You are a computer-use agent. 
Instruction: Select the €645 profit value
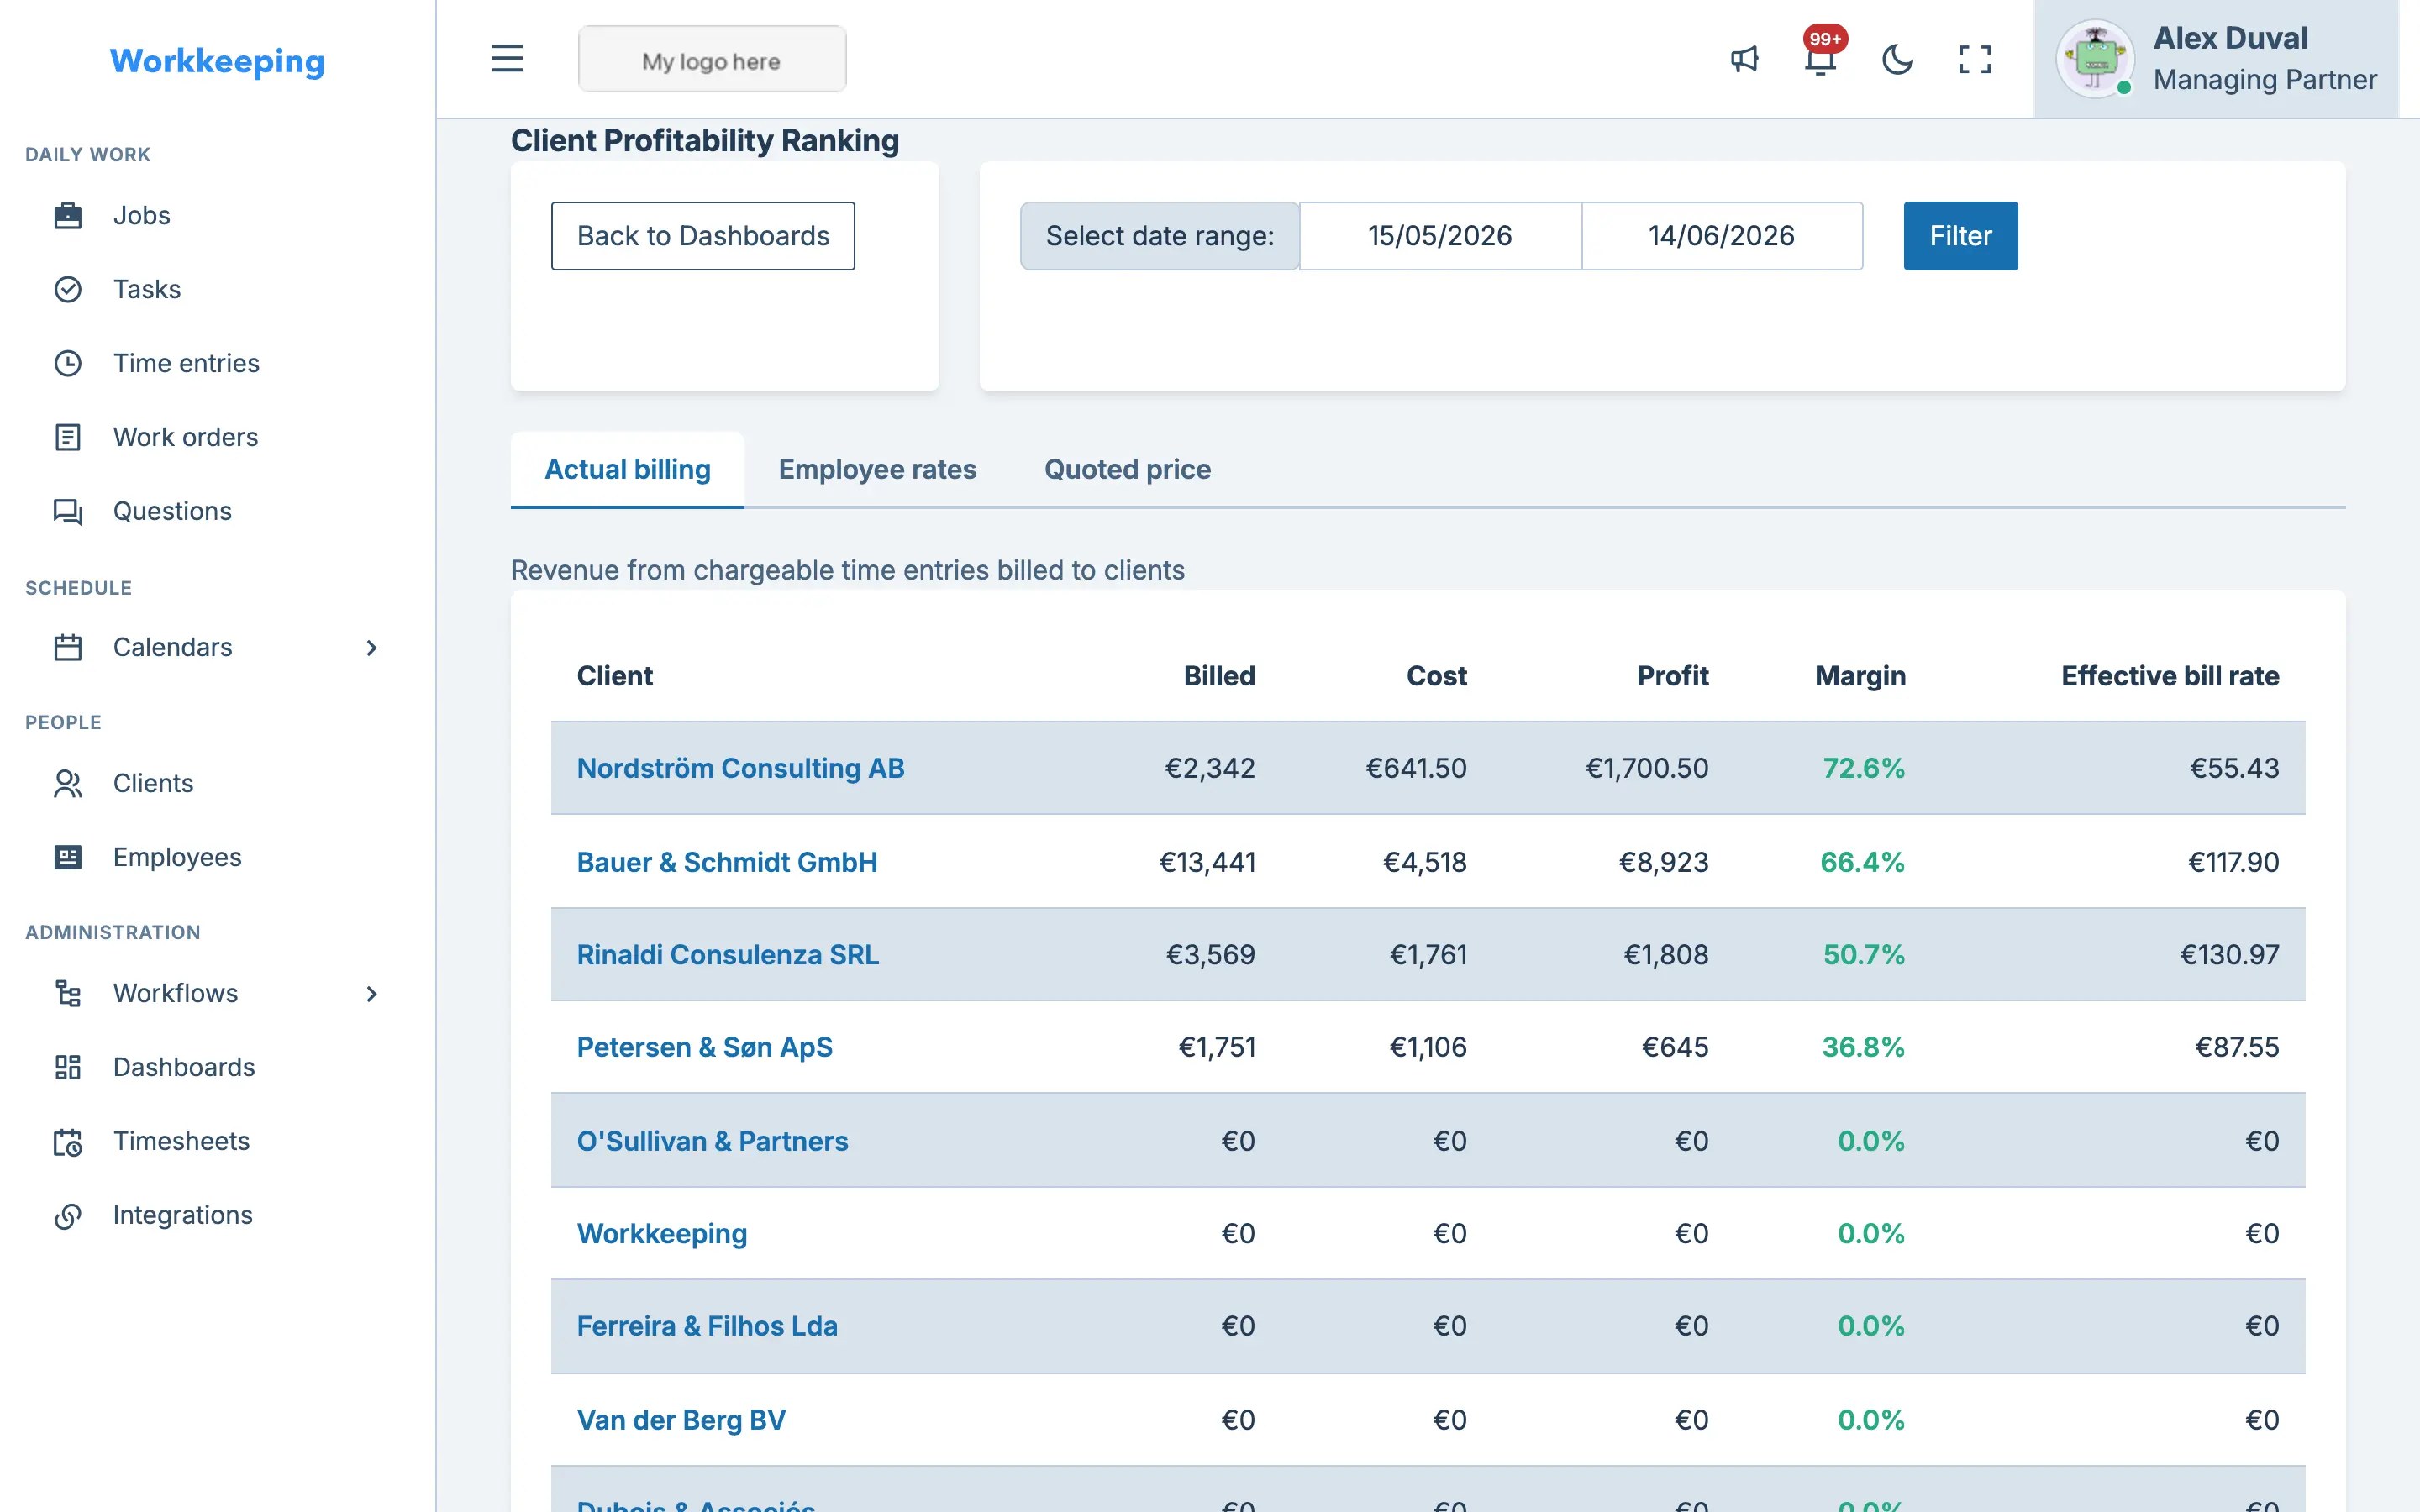(x=1675, y=1047)
